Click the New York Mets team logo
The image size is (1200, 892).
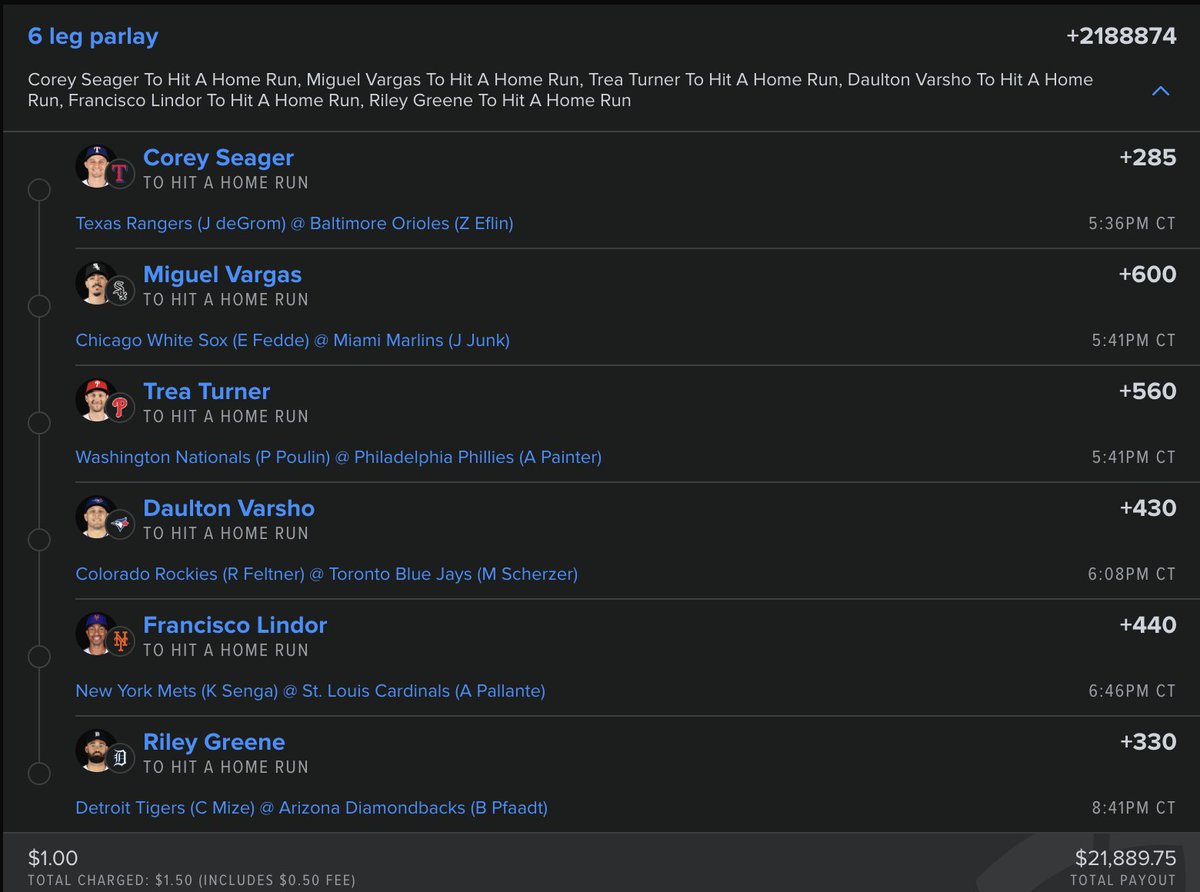[x=120, y=642]
